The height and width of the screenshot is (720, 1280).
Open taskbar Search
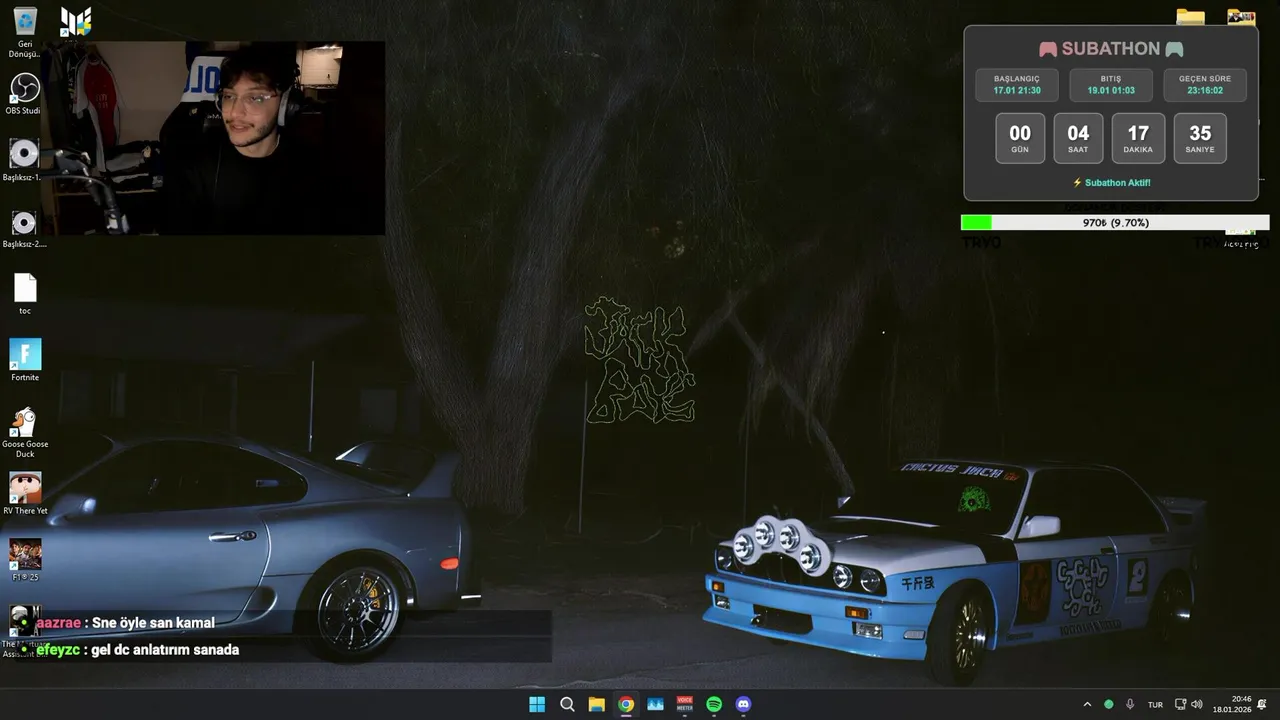click(567, 704)
